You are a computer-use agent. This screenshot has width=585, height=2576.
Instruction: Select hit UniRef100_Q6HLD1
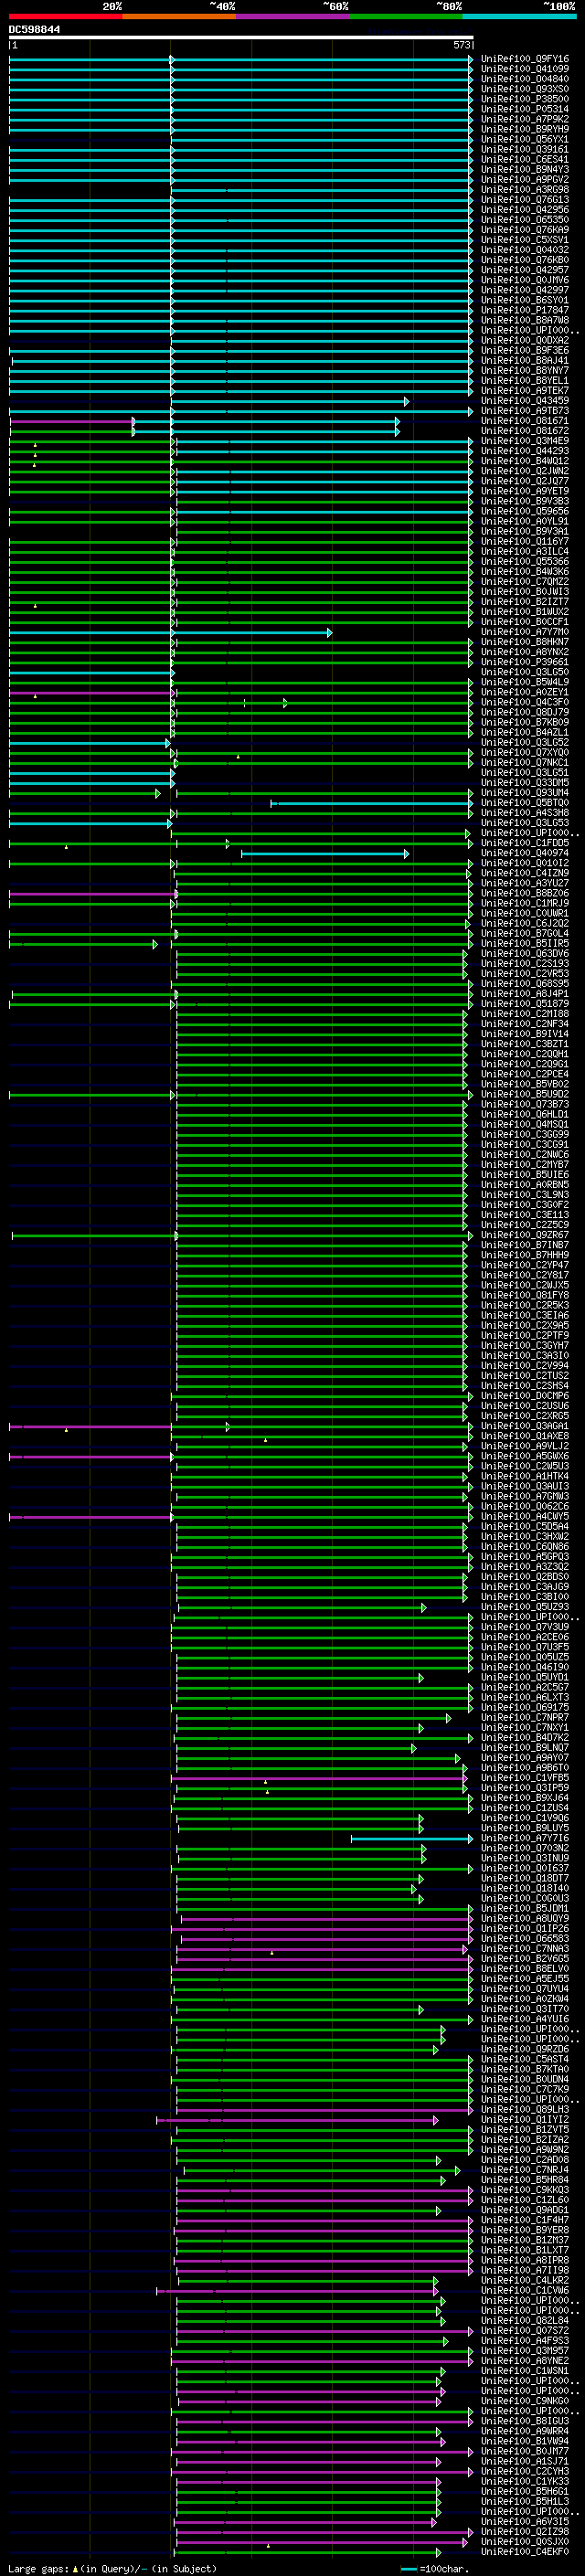pyautogui.click(x=524, y=1114)
